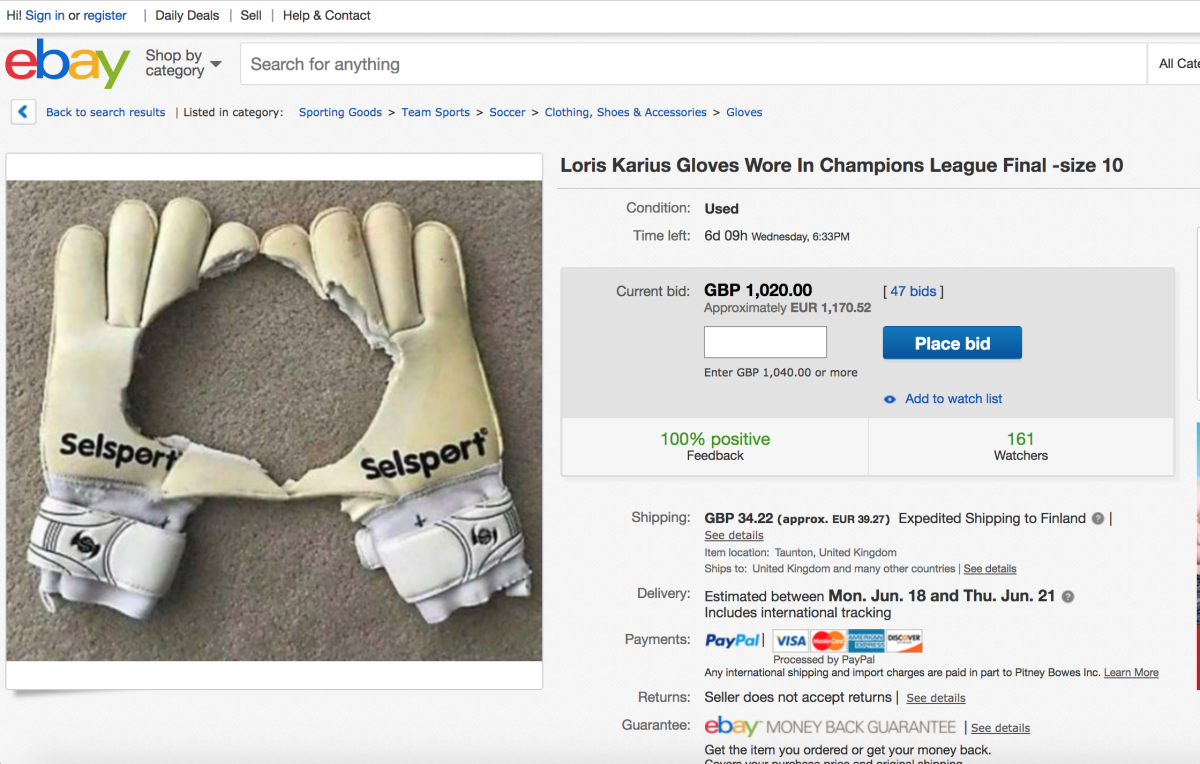Click the Visa card icon
1200x764 pixels.
pyautogui.click(x=790, y=641)
